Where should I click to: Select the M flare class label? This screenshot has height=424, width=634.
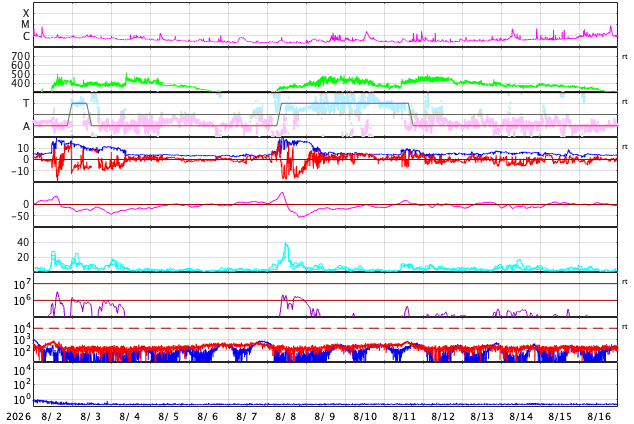click(x=25, y=25)
